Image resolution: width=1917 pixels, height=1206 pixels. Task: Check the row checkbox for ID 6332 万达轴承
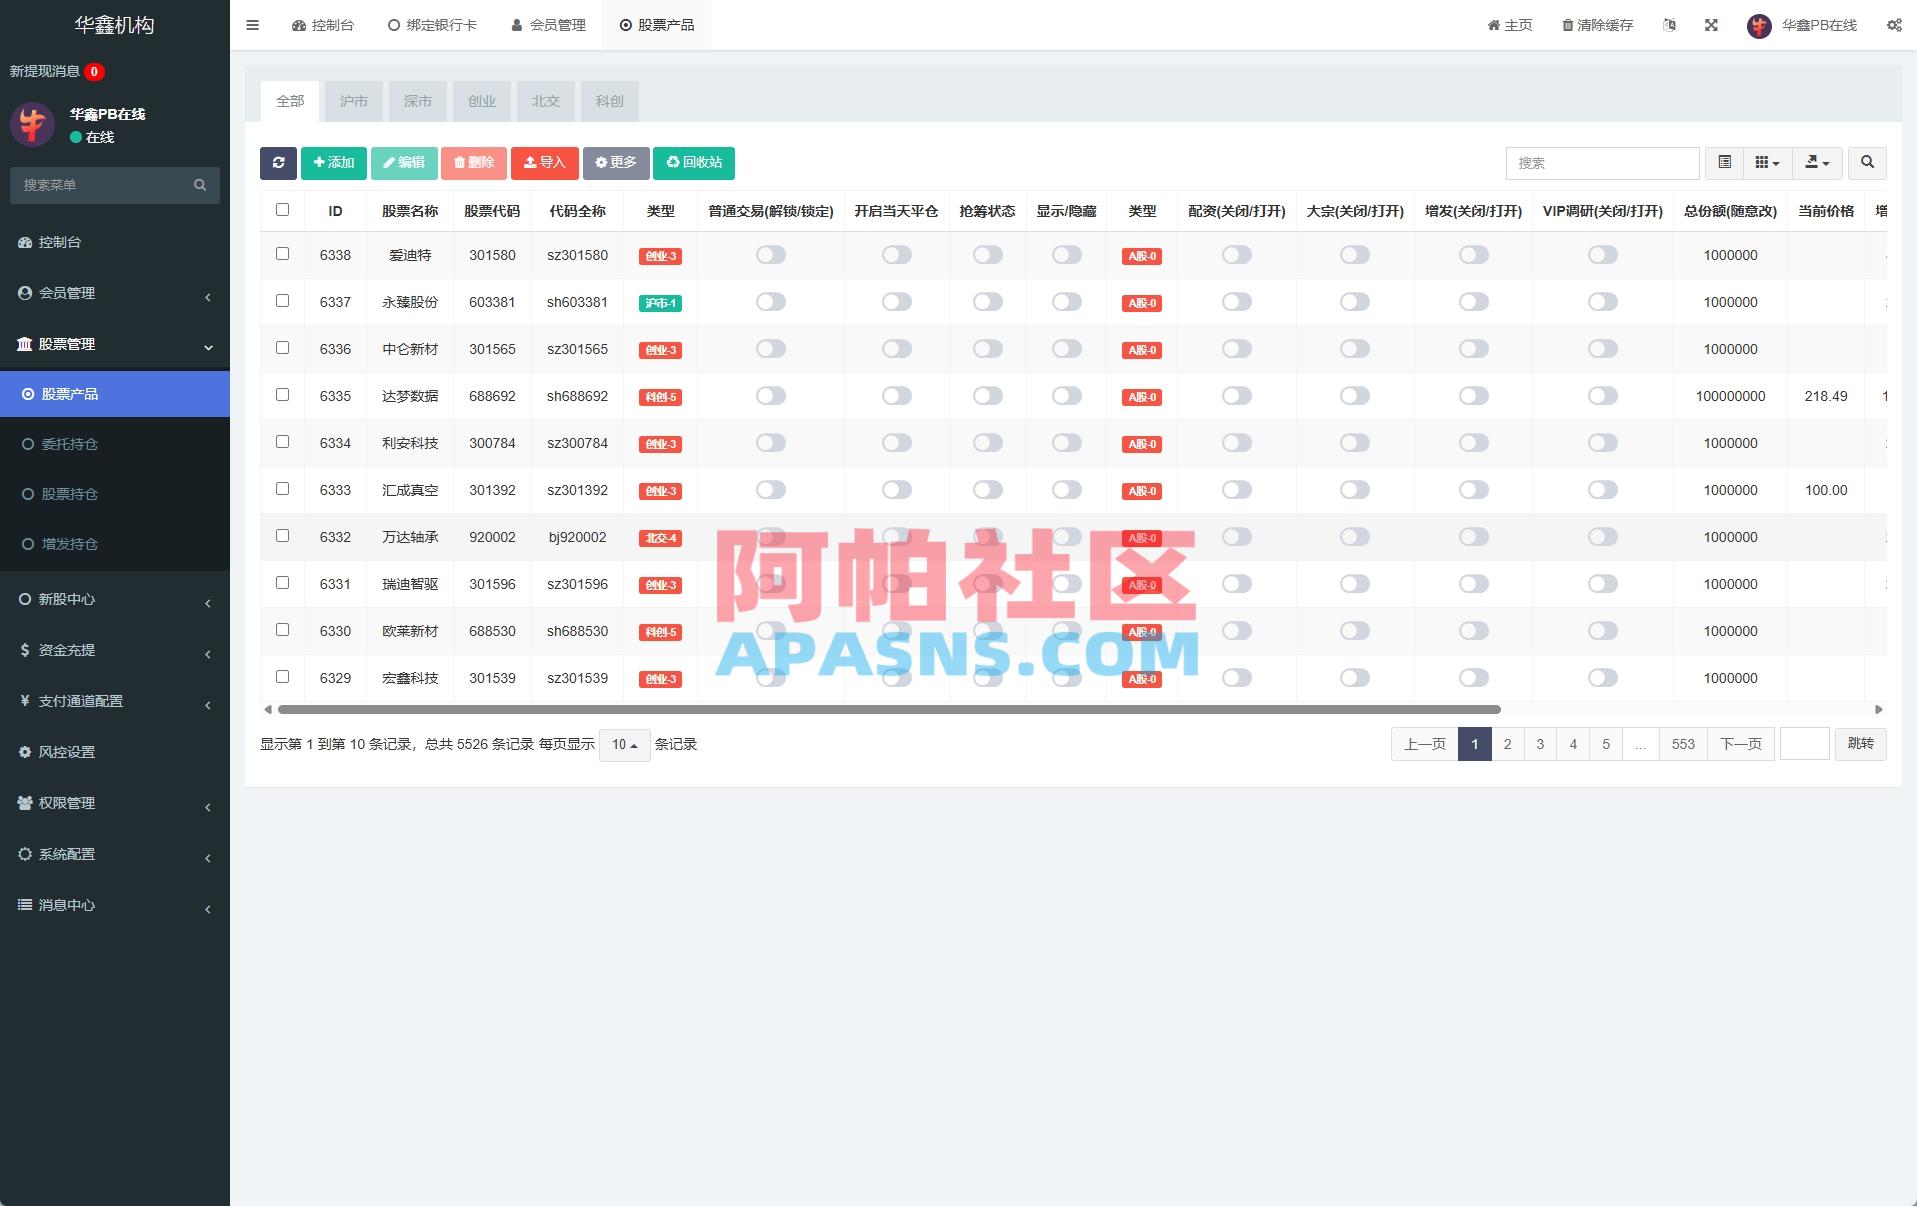tap(282, 536)
